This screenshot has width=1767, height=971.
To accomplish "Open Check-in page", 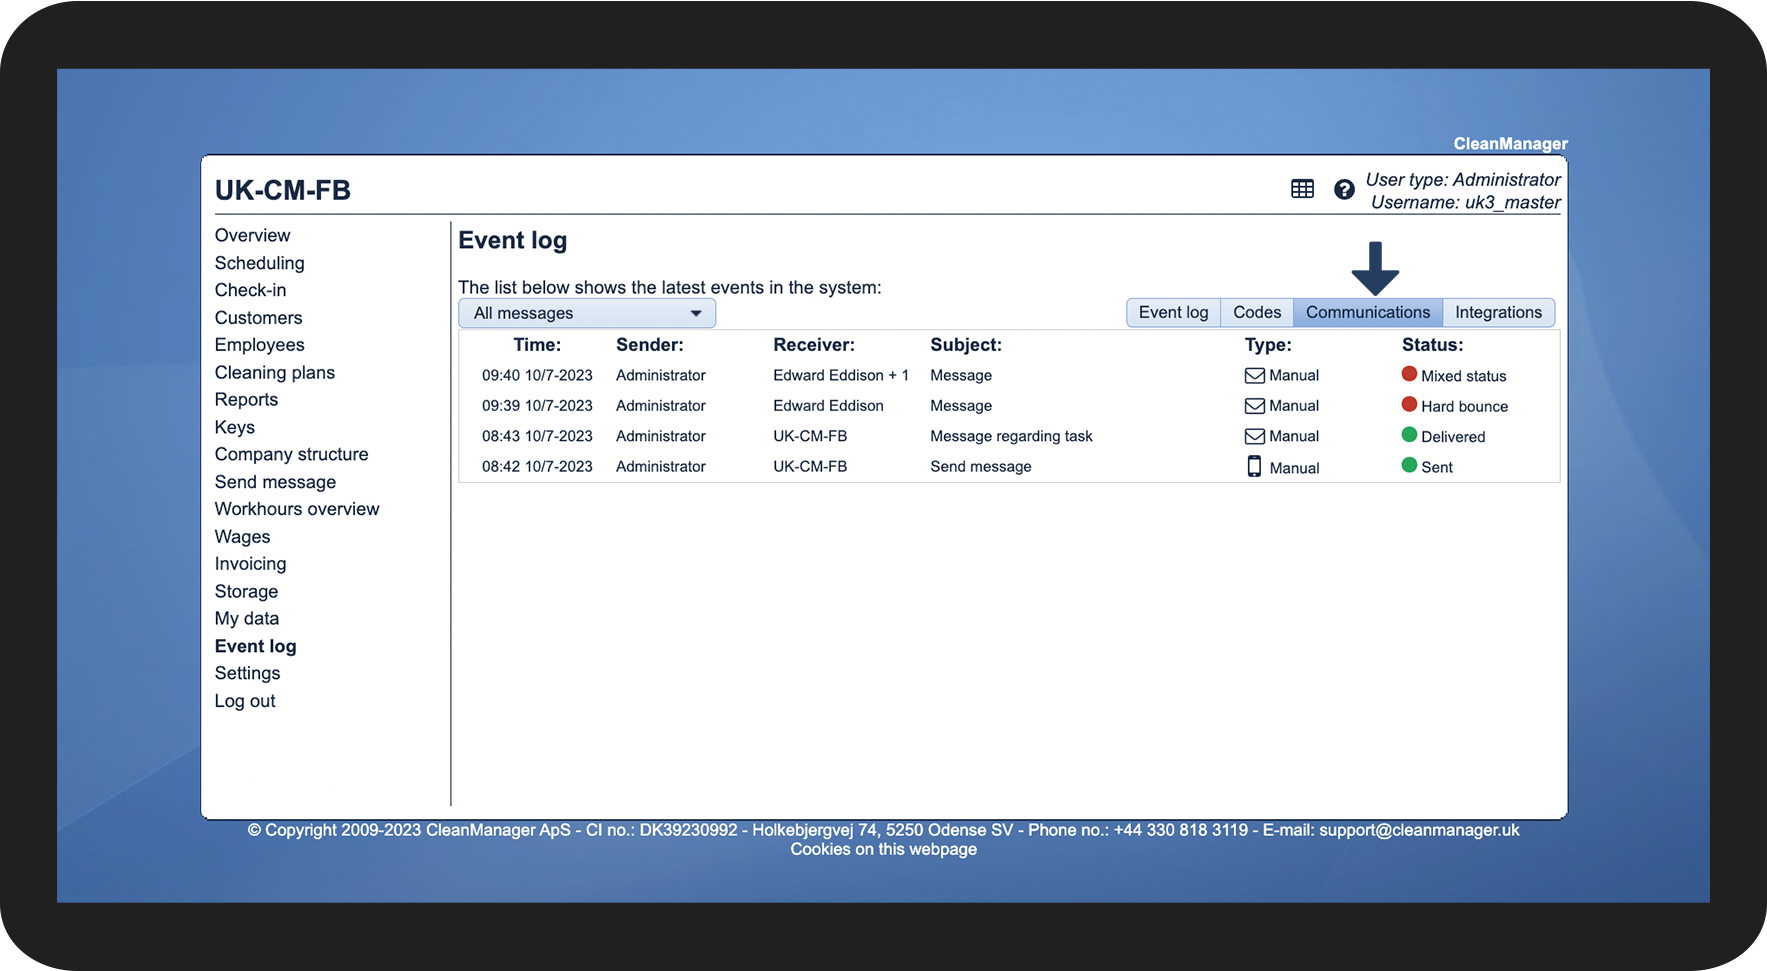I will point(250,290).
